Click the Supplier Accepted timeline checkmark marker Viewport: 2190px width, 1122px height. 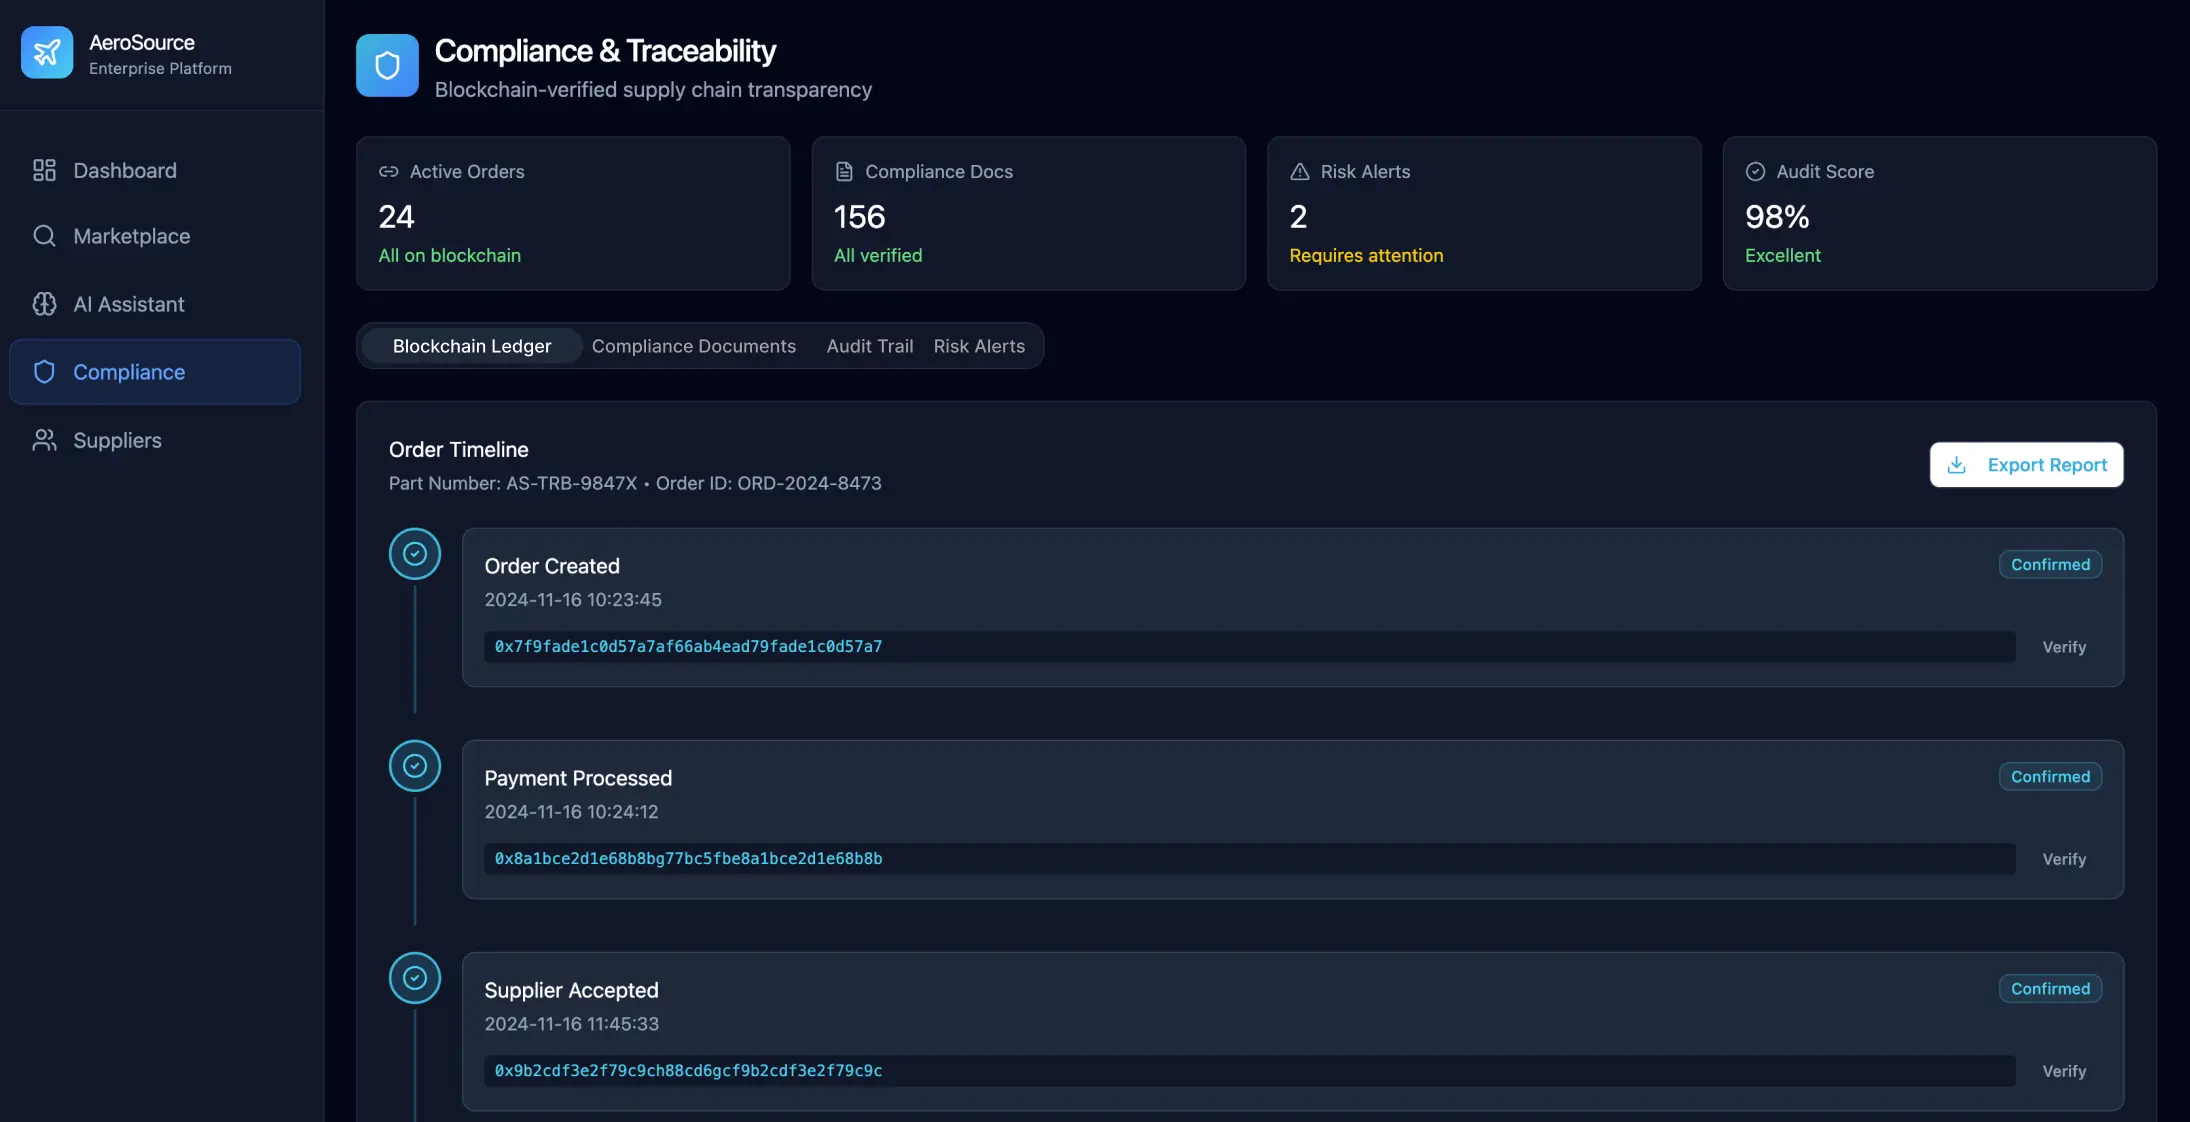pos(414,978)
